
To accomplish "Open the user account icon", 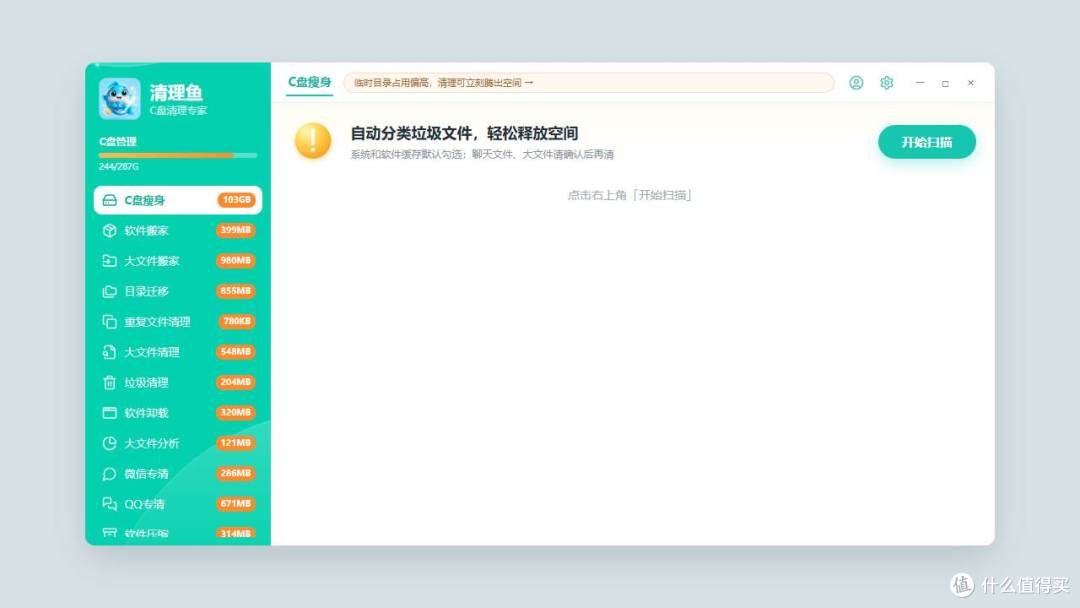I will pyautogui.click(x=856, y=83).
